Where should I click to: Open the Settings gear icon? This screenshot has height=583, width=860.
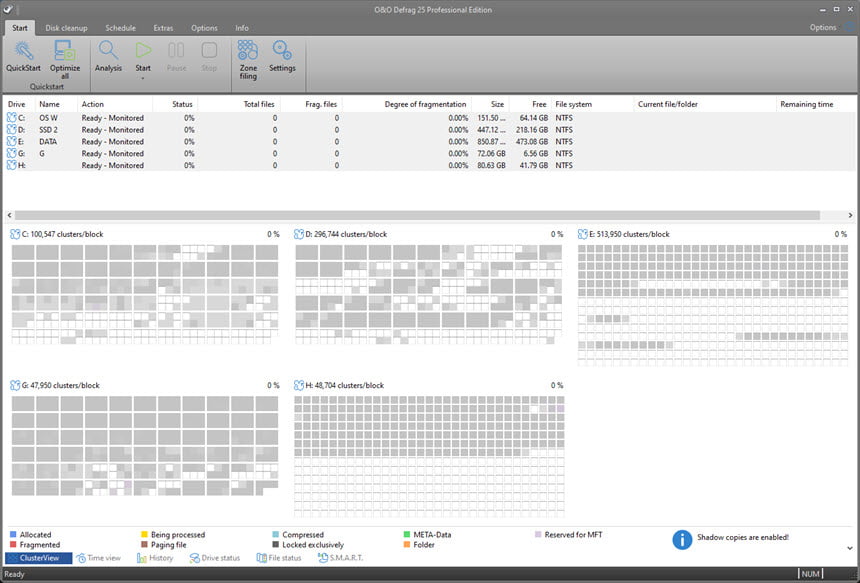click(282, 51)
